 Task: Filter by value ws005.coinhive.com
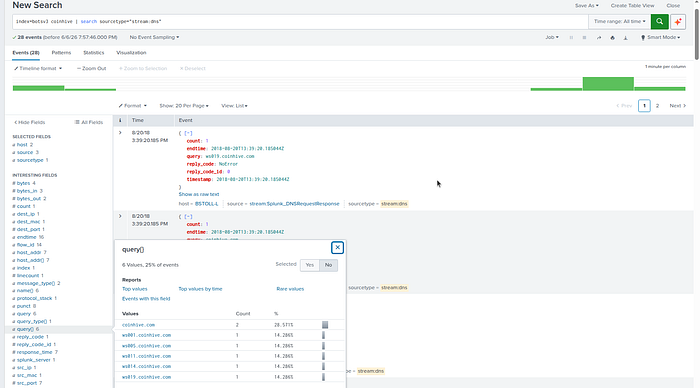[146, 346]
